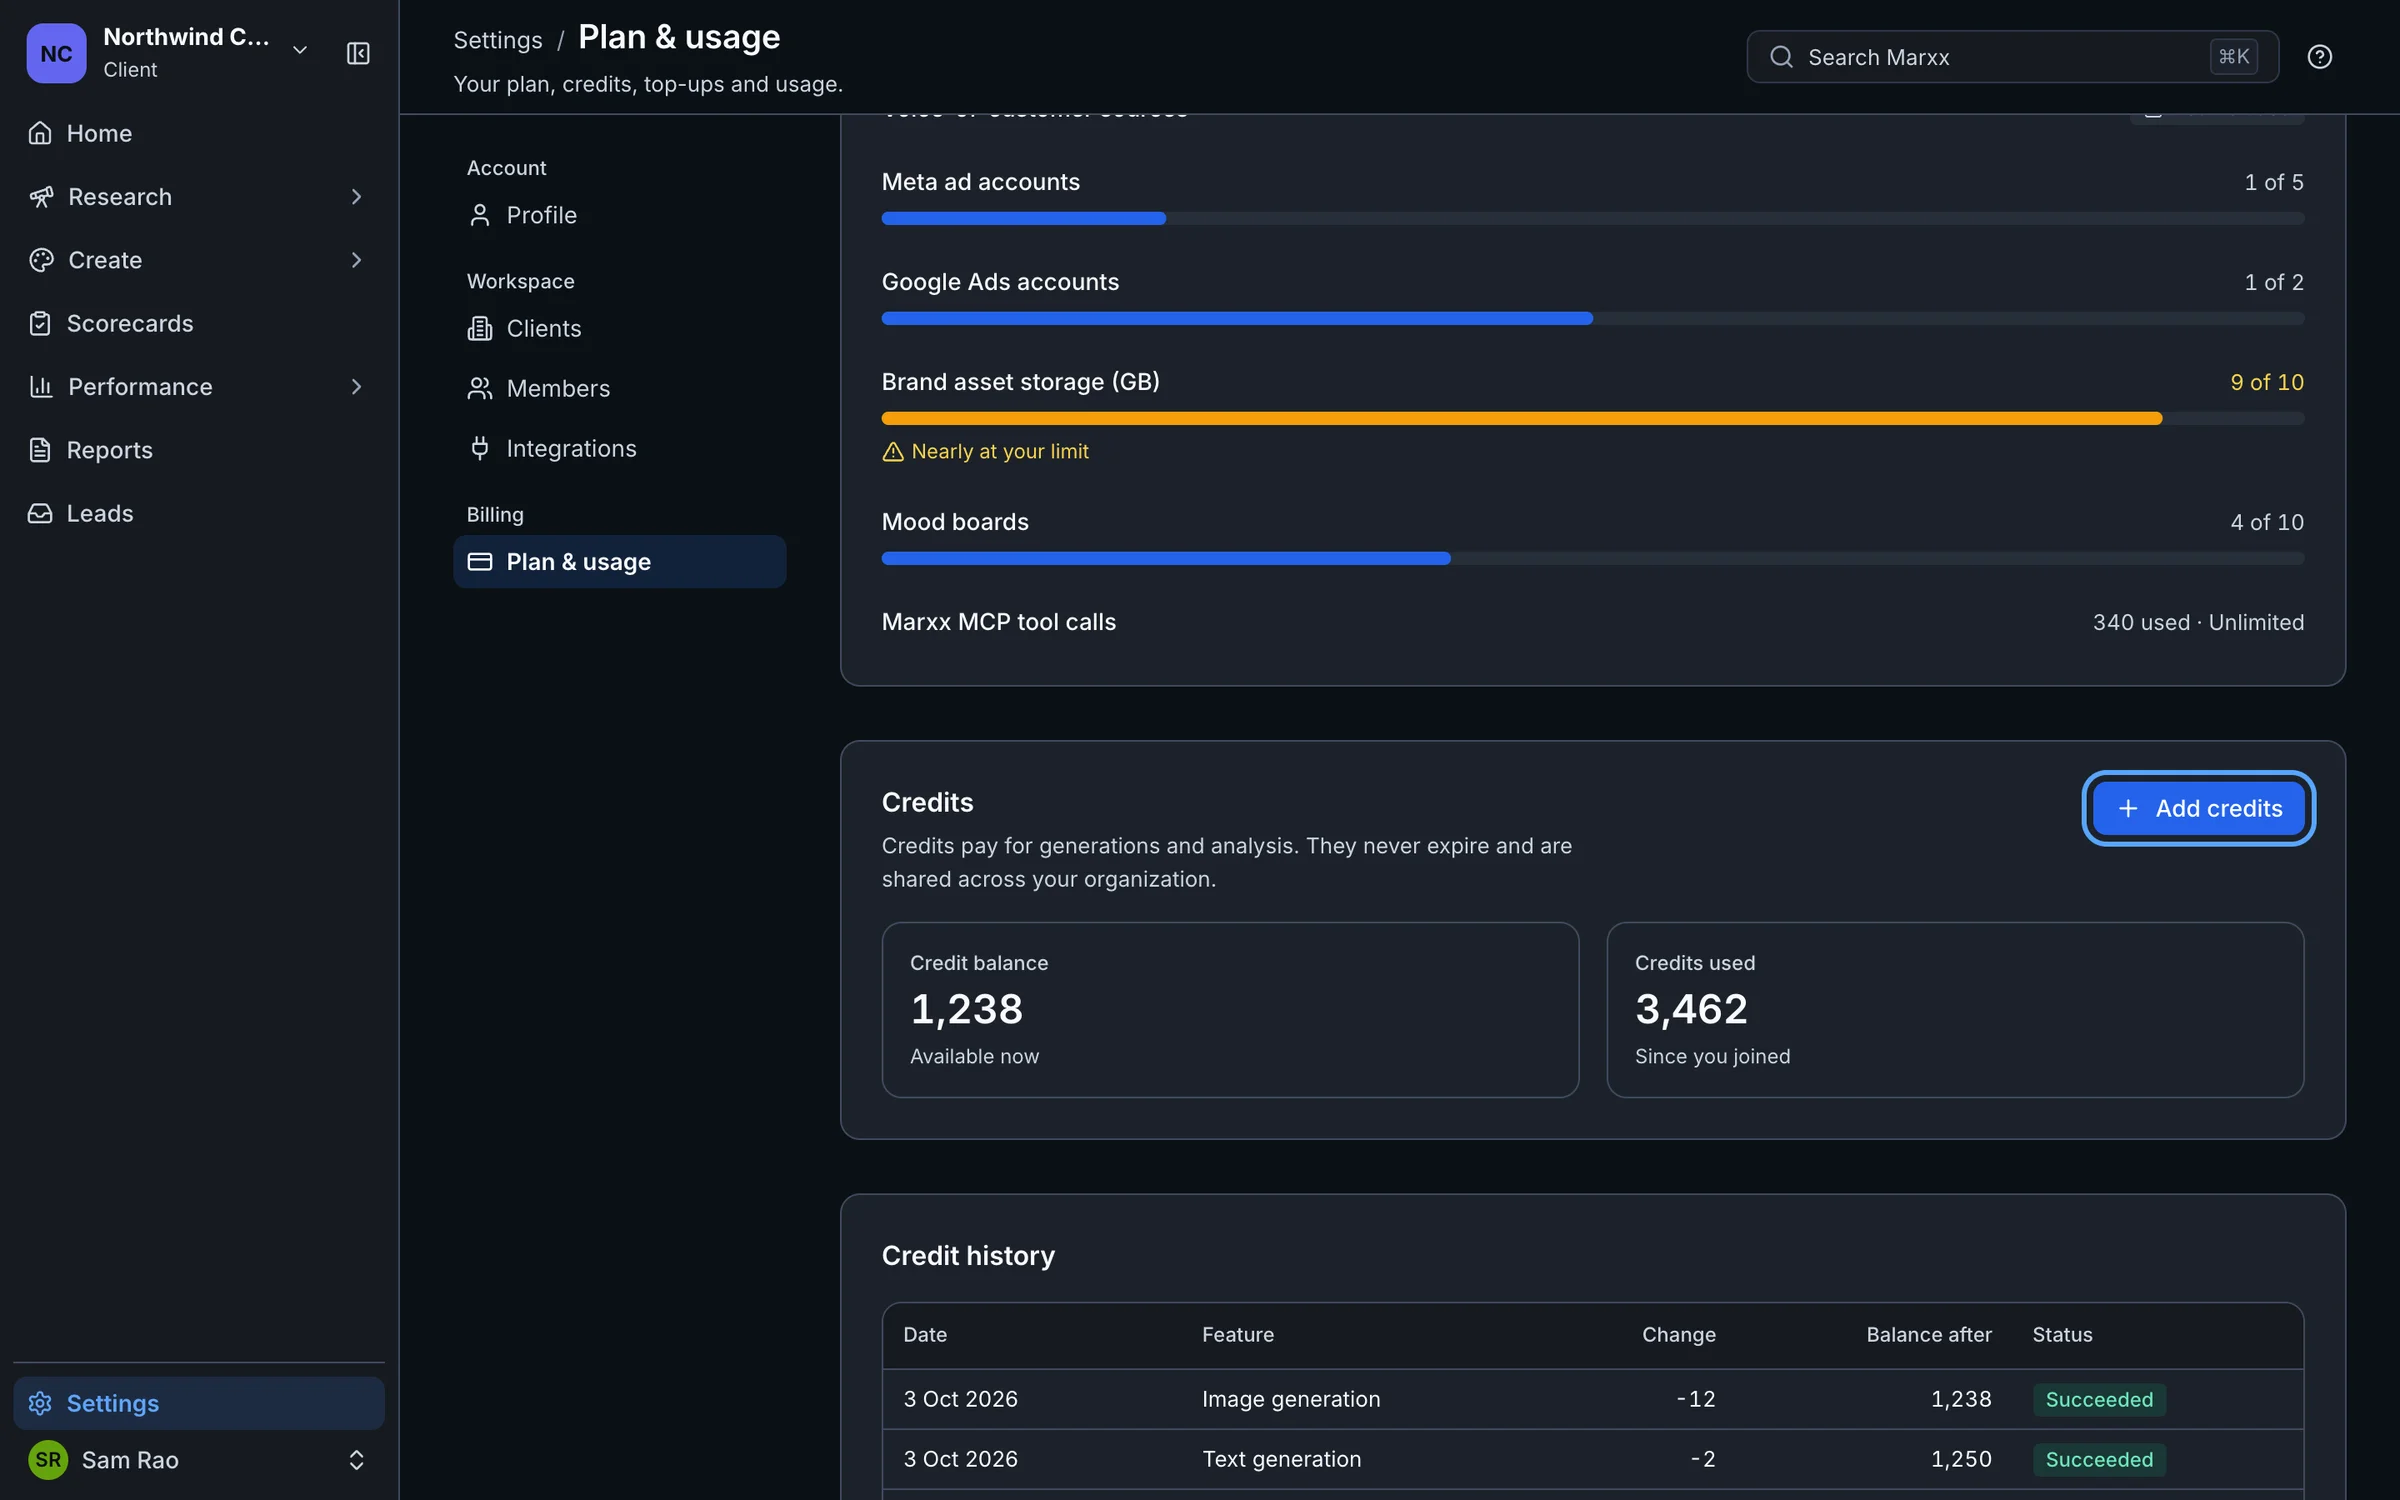
Task: Collapse the sidebar panel icon
Action: tap(358, 53)
